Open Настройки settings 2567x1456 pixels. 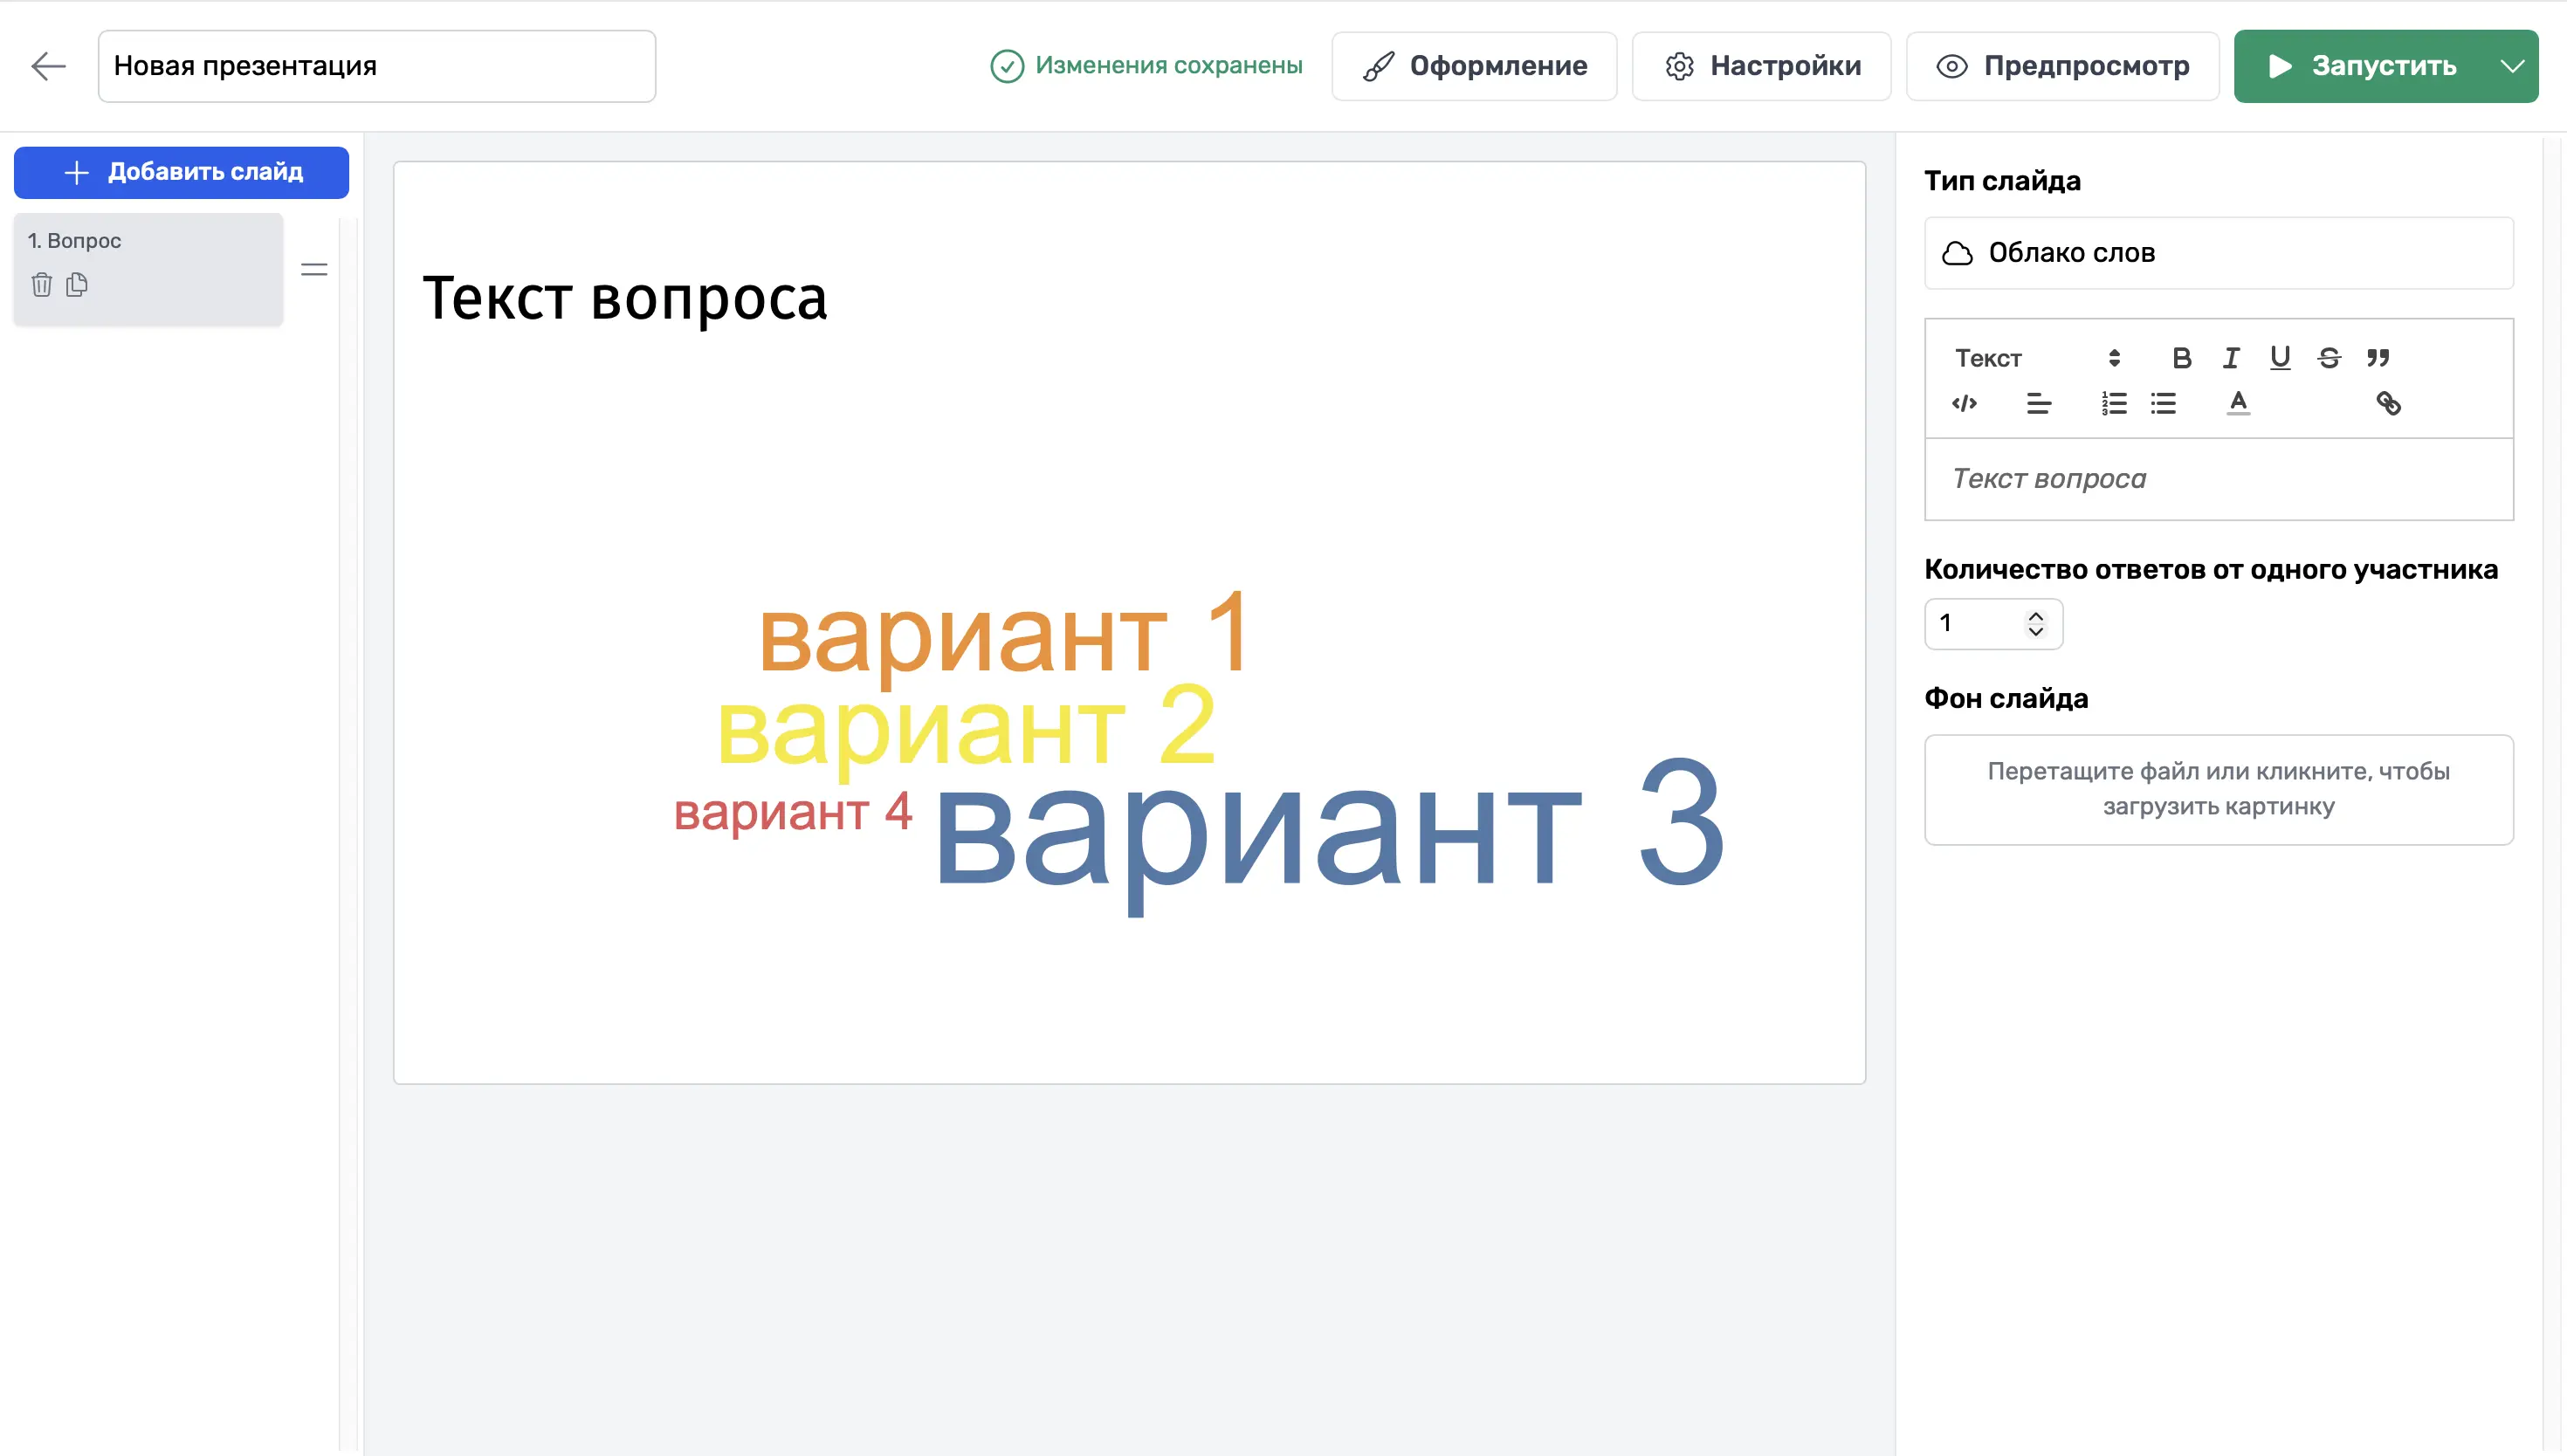tap(1761, 66)
